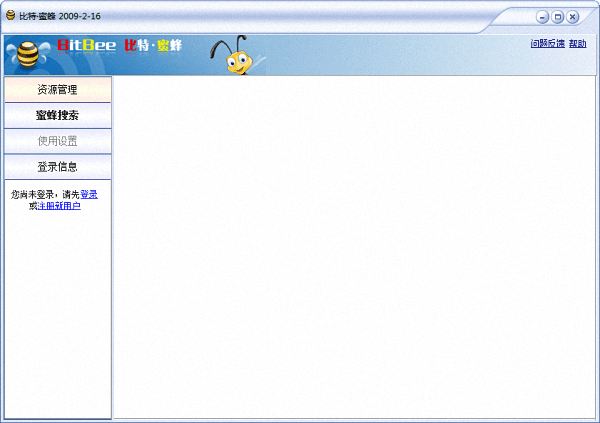Click the 帮助 help link
Image resolution: width=600 pixels, height=423 pixels.
[x=578, y=44]
